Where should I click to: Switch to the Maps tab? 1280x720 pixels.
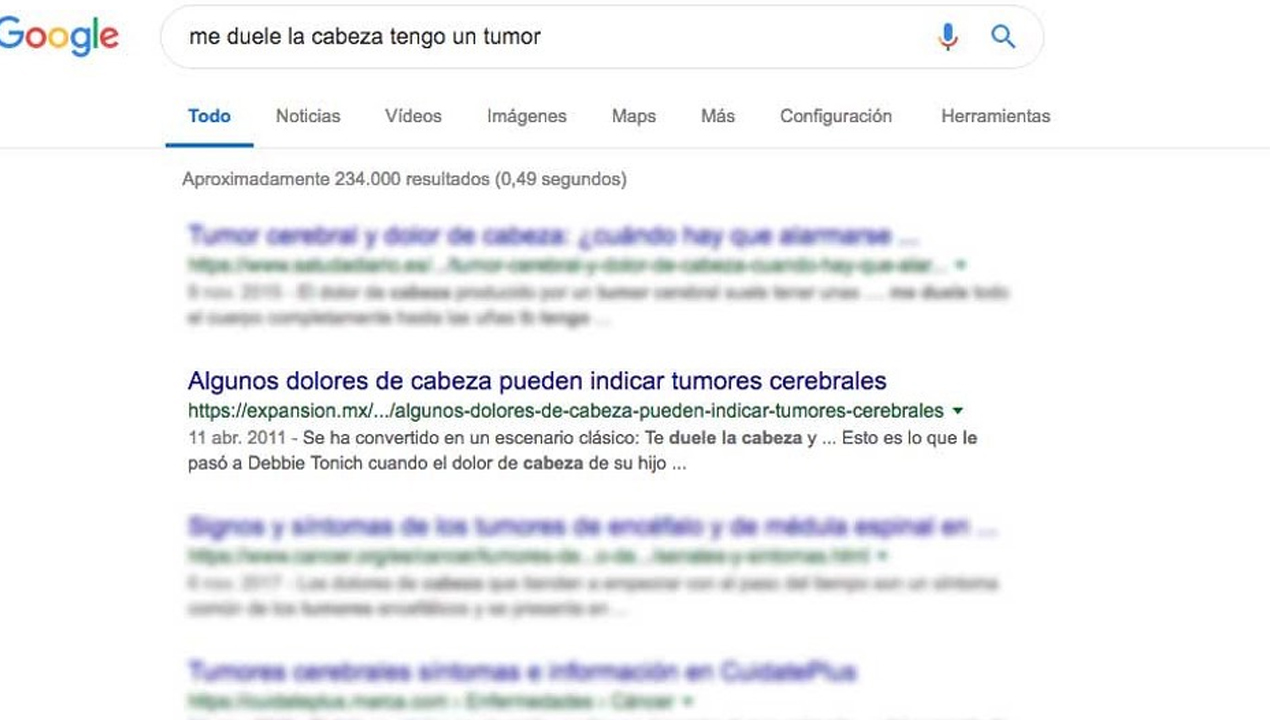click(633, 116)
